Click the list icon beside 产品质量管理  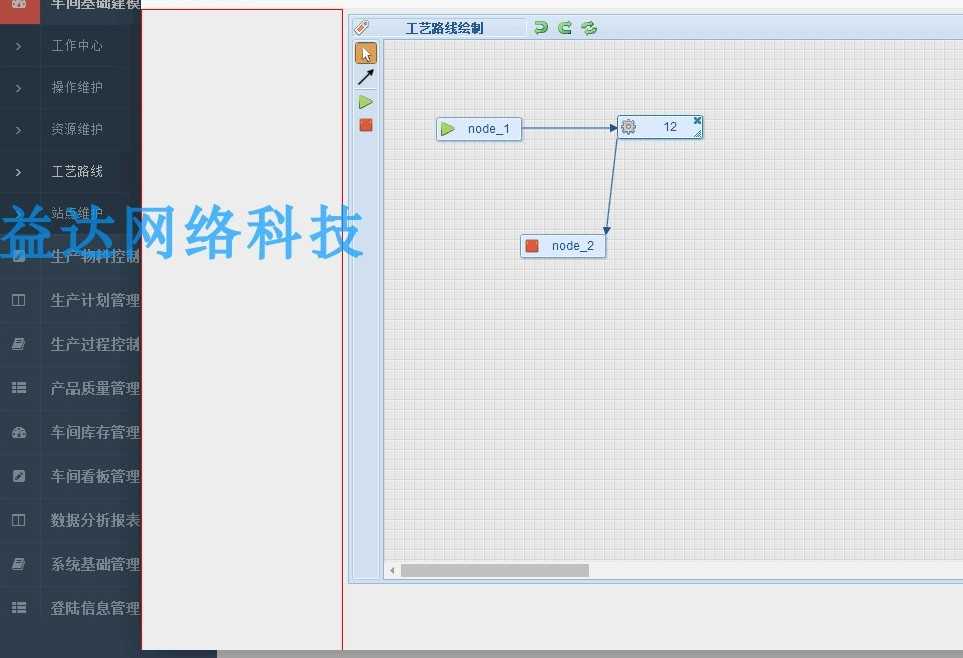click(18, 388)
